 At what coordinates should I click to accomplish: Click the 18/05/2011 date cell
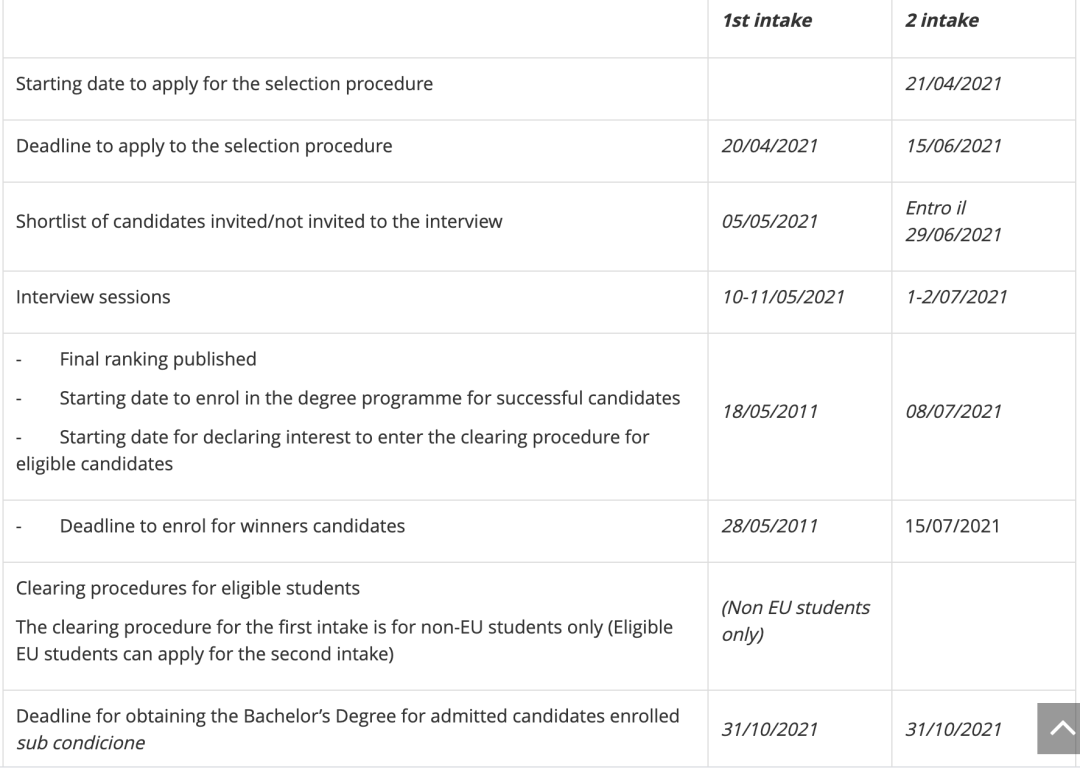[769, 411]
